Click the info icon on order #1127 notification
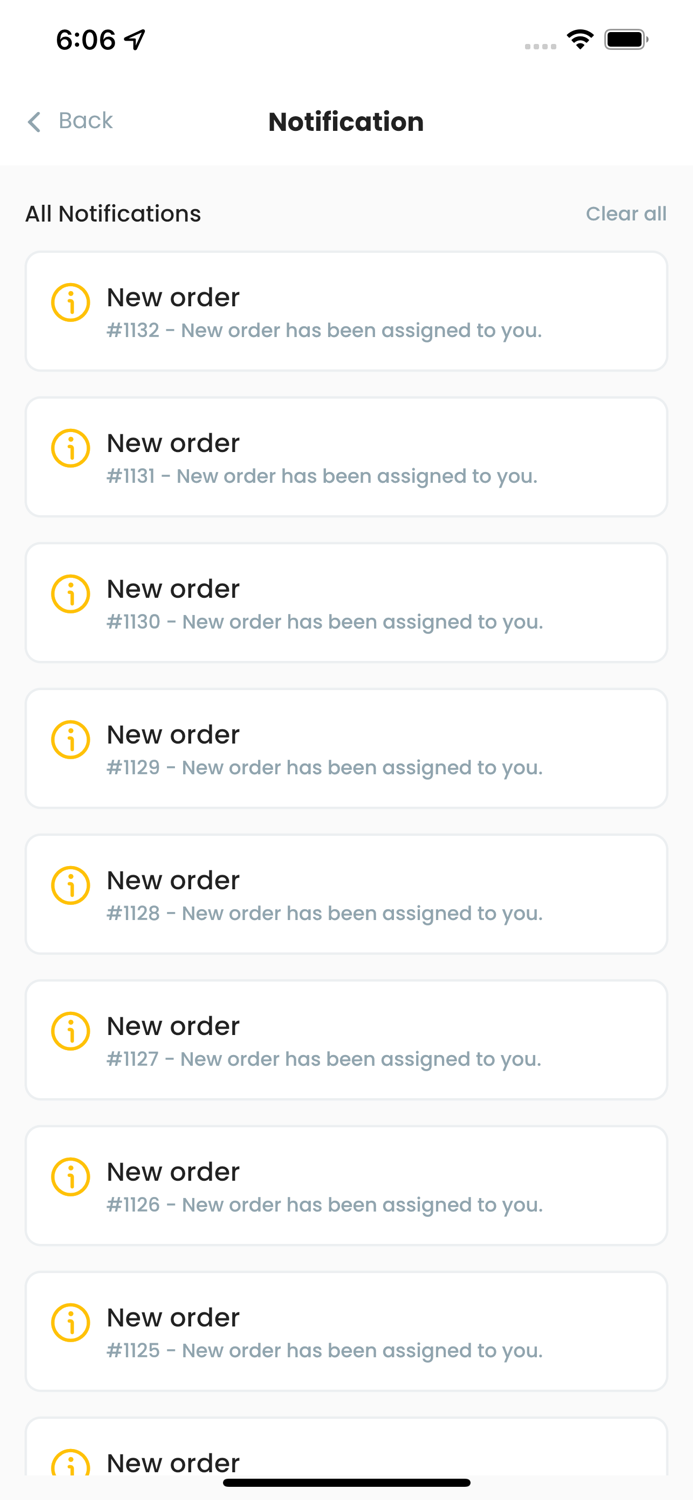This screenshot has height=1500, width=693. click(70, 1031)
